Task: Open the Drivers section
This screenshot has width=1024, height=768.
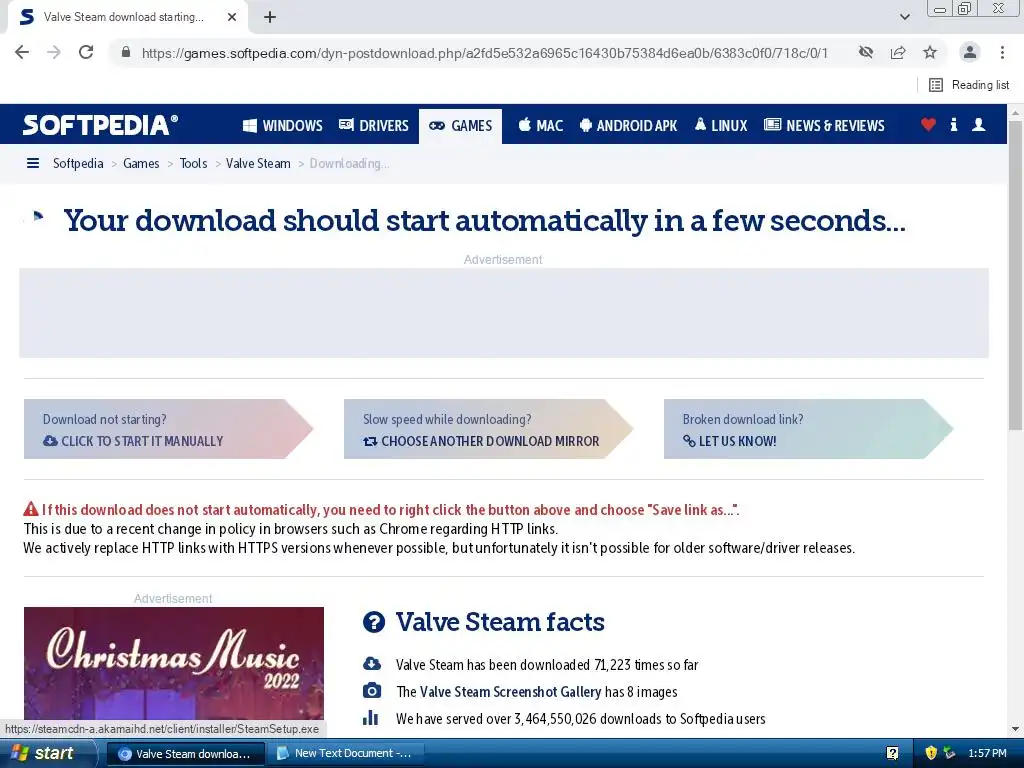Action: pyautogui.click(x=374, y=125)
